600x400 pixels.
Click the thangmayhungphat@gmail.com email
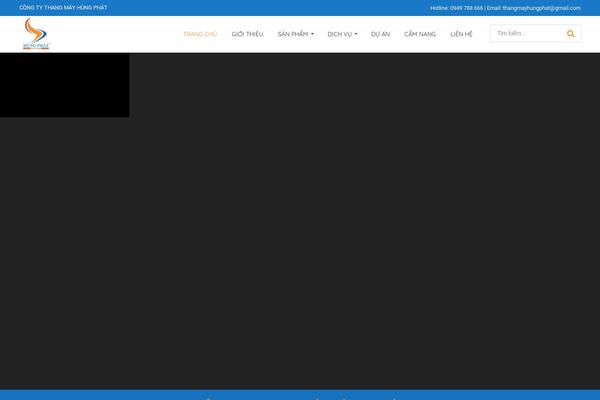(541, 8)
